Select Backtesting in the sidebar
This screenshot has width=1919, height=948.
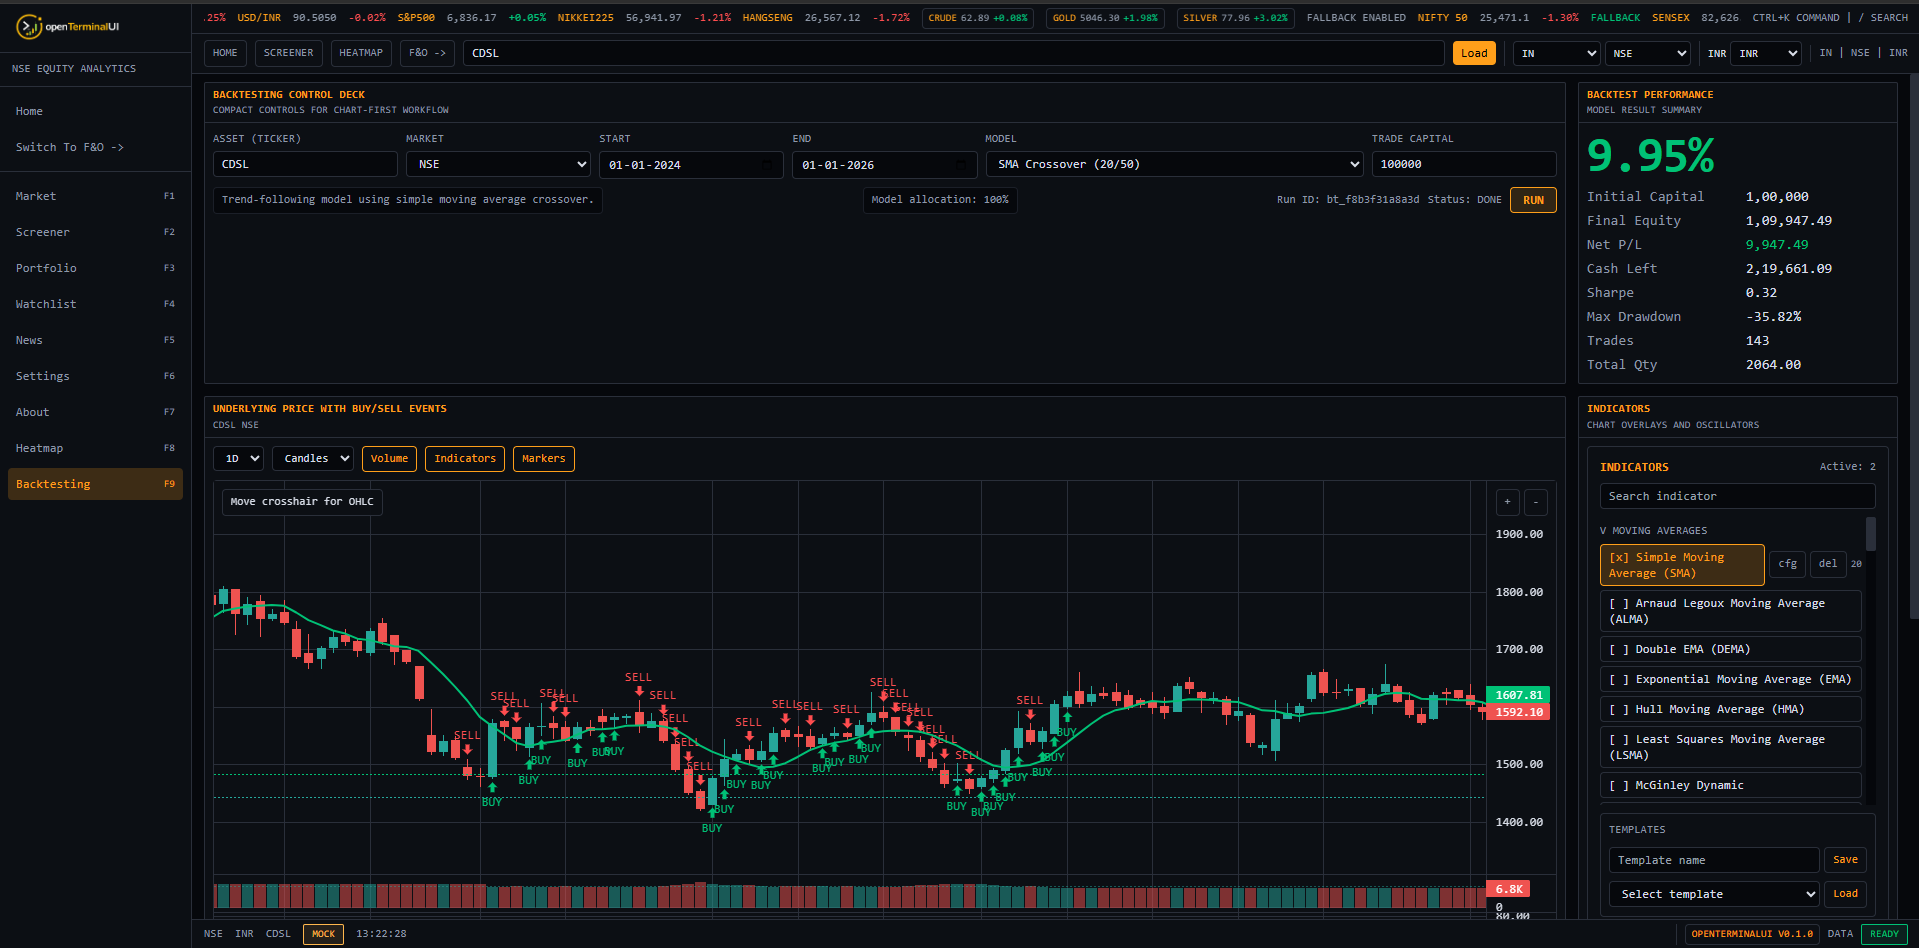(94, 483)
